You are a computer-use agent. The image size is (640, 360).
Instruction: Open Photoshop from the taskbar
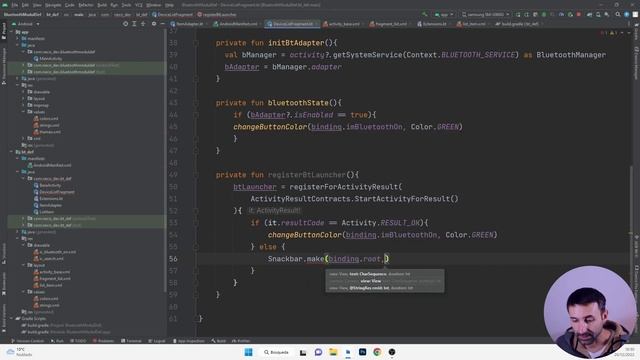362,352
